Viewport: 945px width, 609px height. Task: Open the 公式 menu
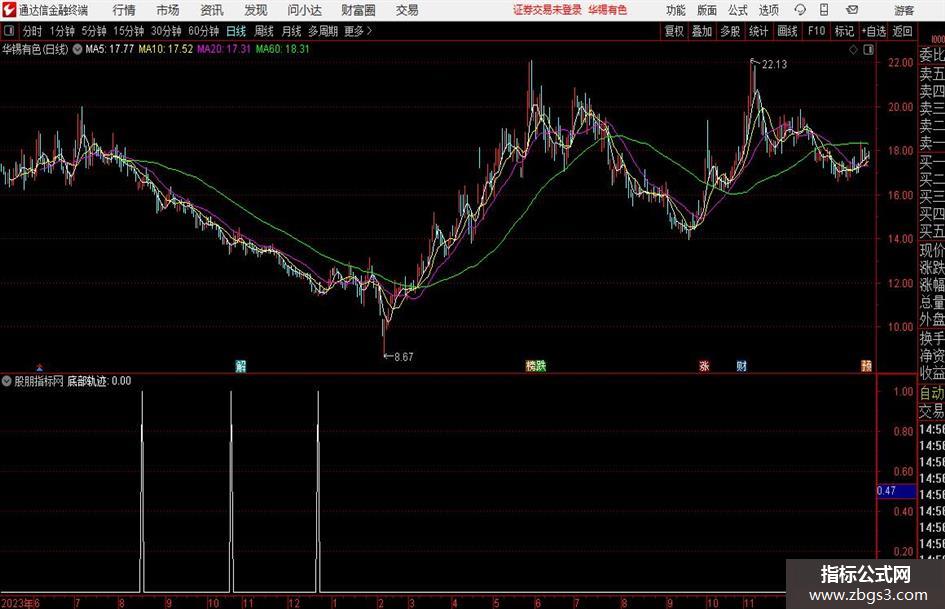pos(738,10)
